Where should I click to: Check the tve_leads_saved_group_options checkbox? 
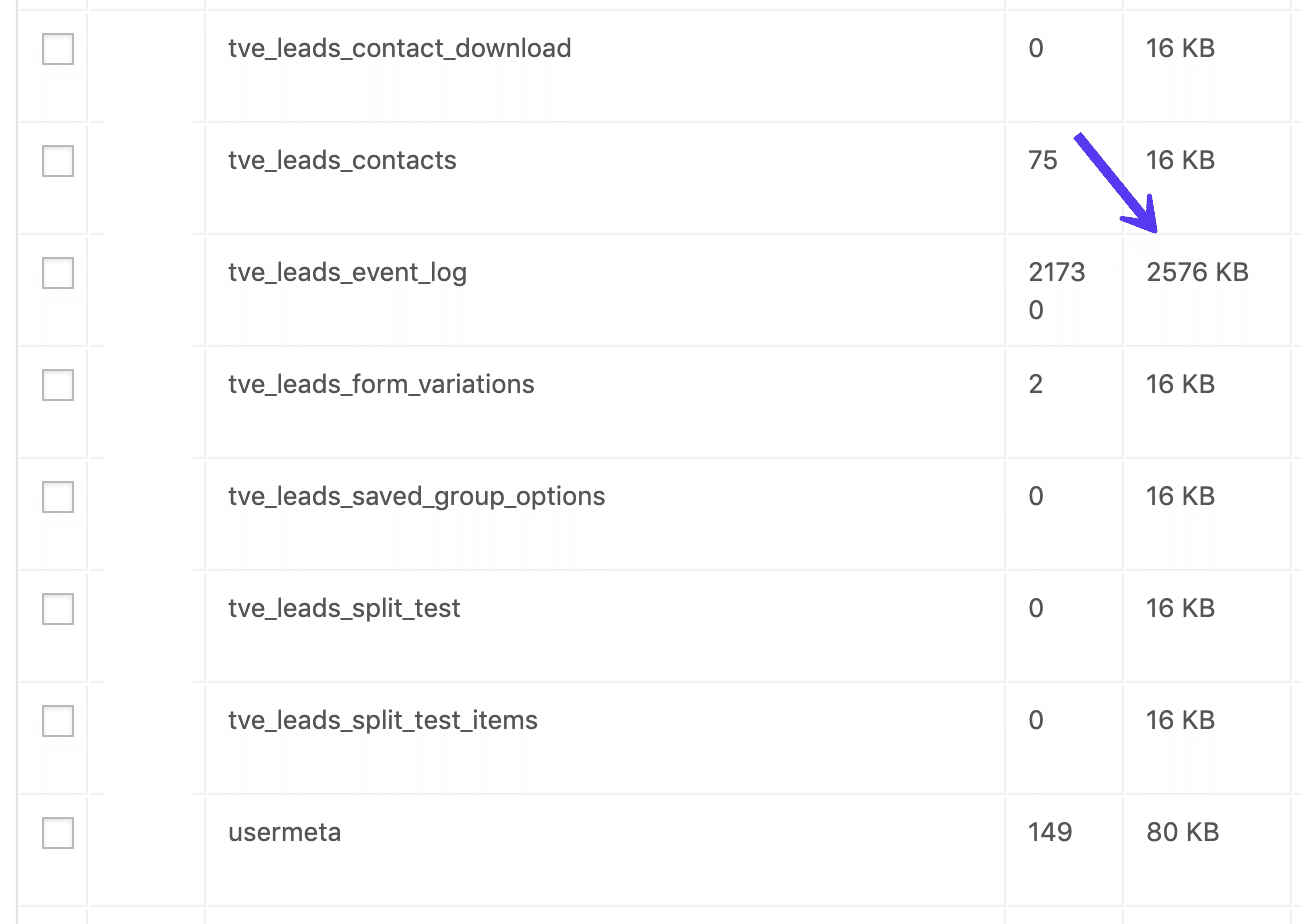(x=57, y=496)
